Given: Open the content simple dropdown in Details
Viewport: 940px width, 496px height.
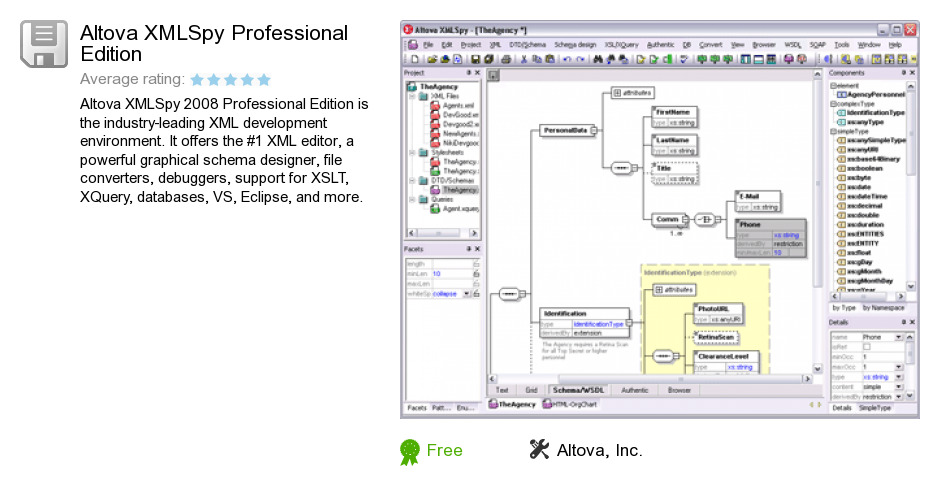Looking at the screenshot, I should click(898, 387).
